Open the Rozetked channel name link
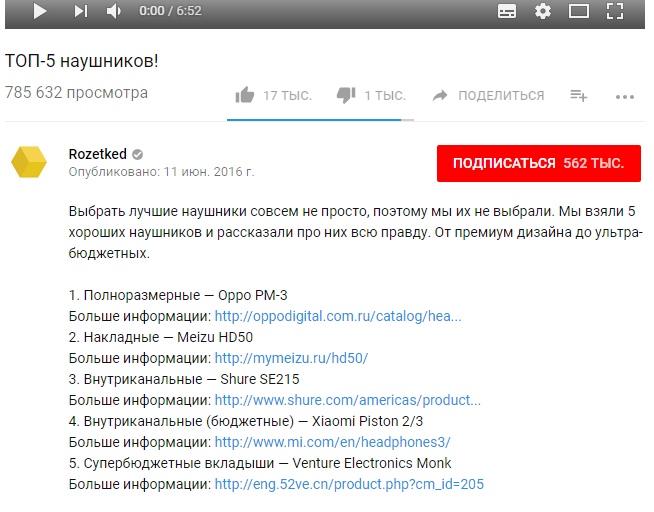Viewport: 654px width, 512px height. pyautogui.click(x=98, y=154)
